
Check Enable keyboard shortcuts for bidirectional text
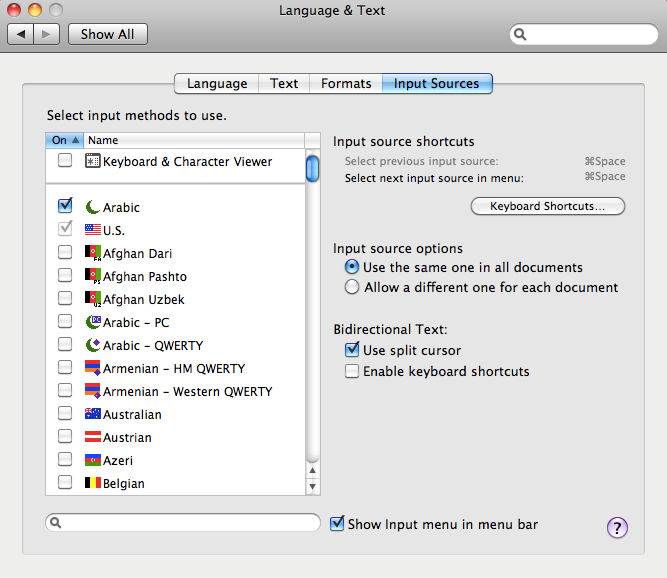coord(352,371)
